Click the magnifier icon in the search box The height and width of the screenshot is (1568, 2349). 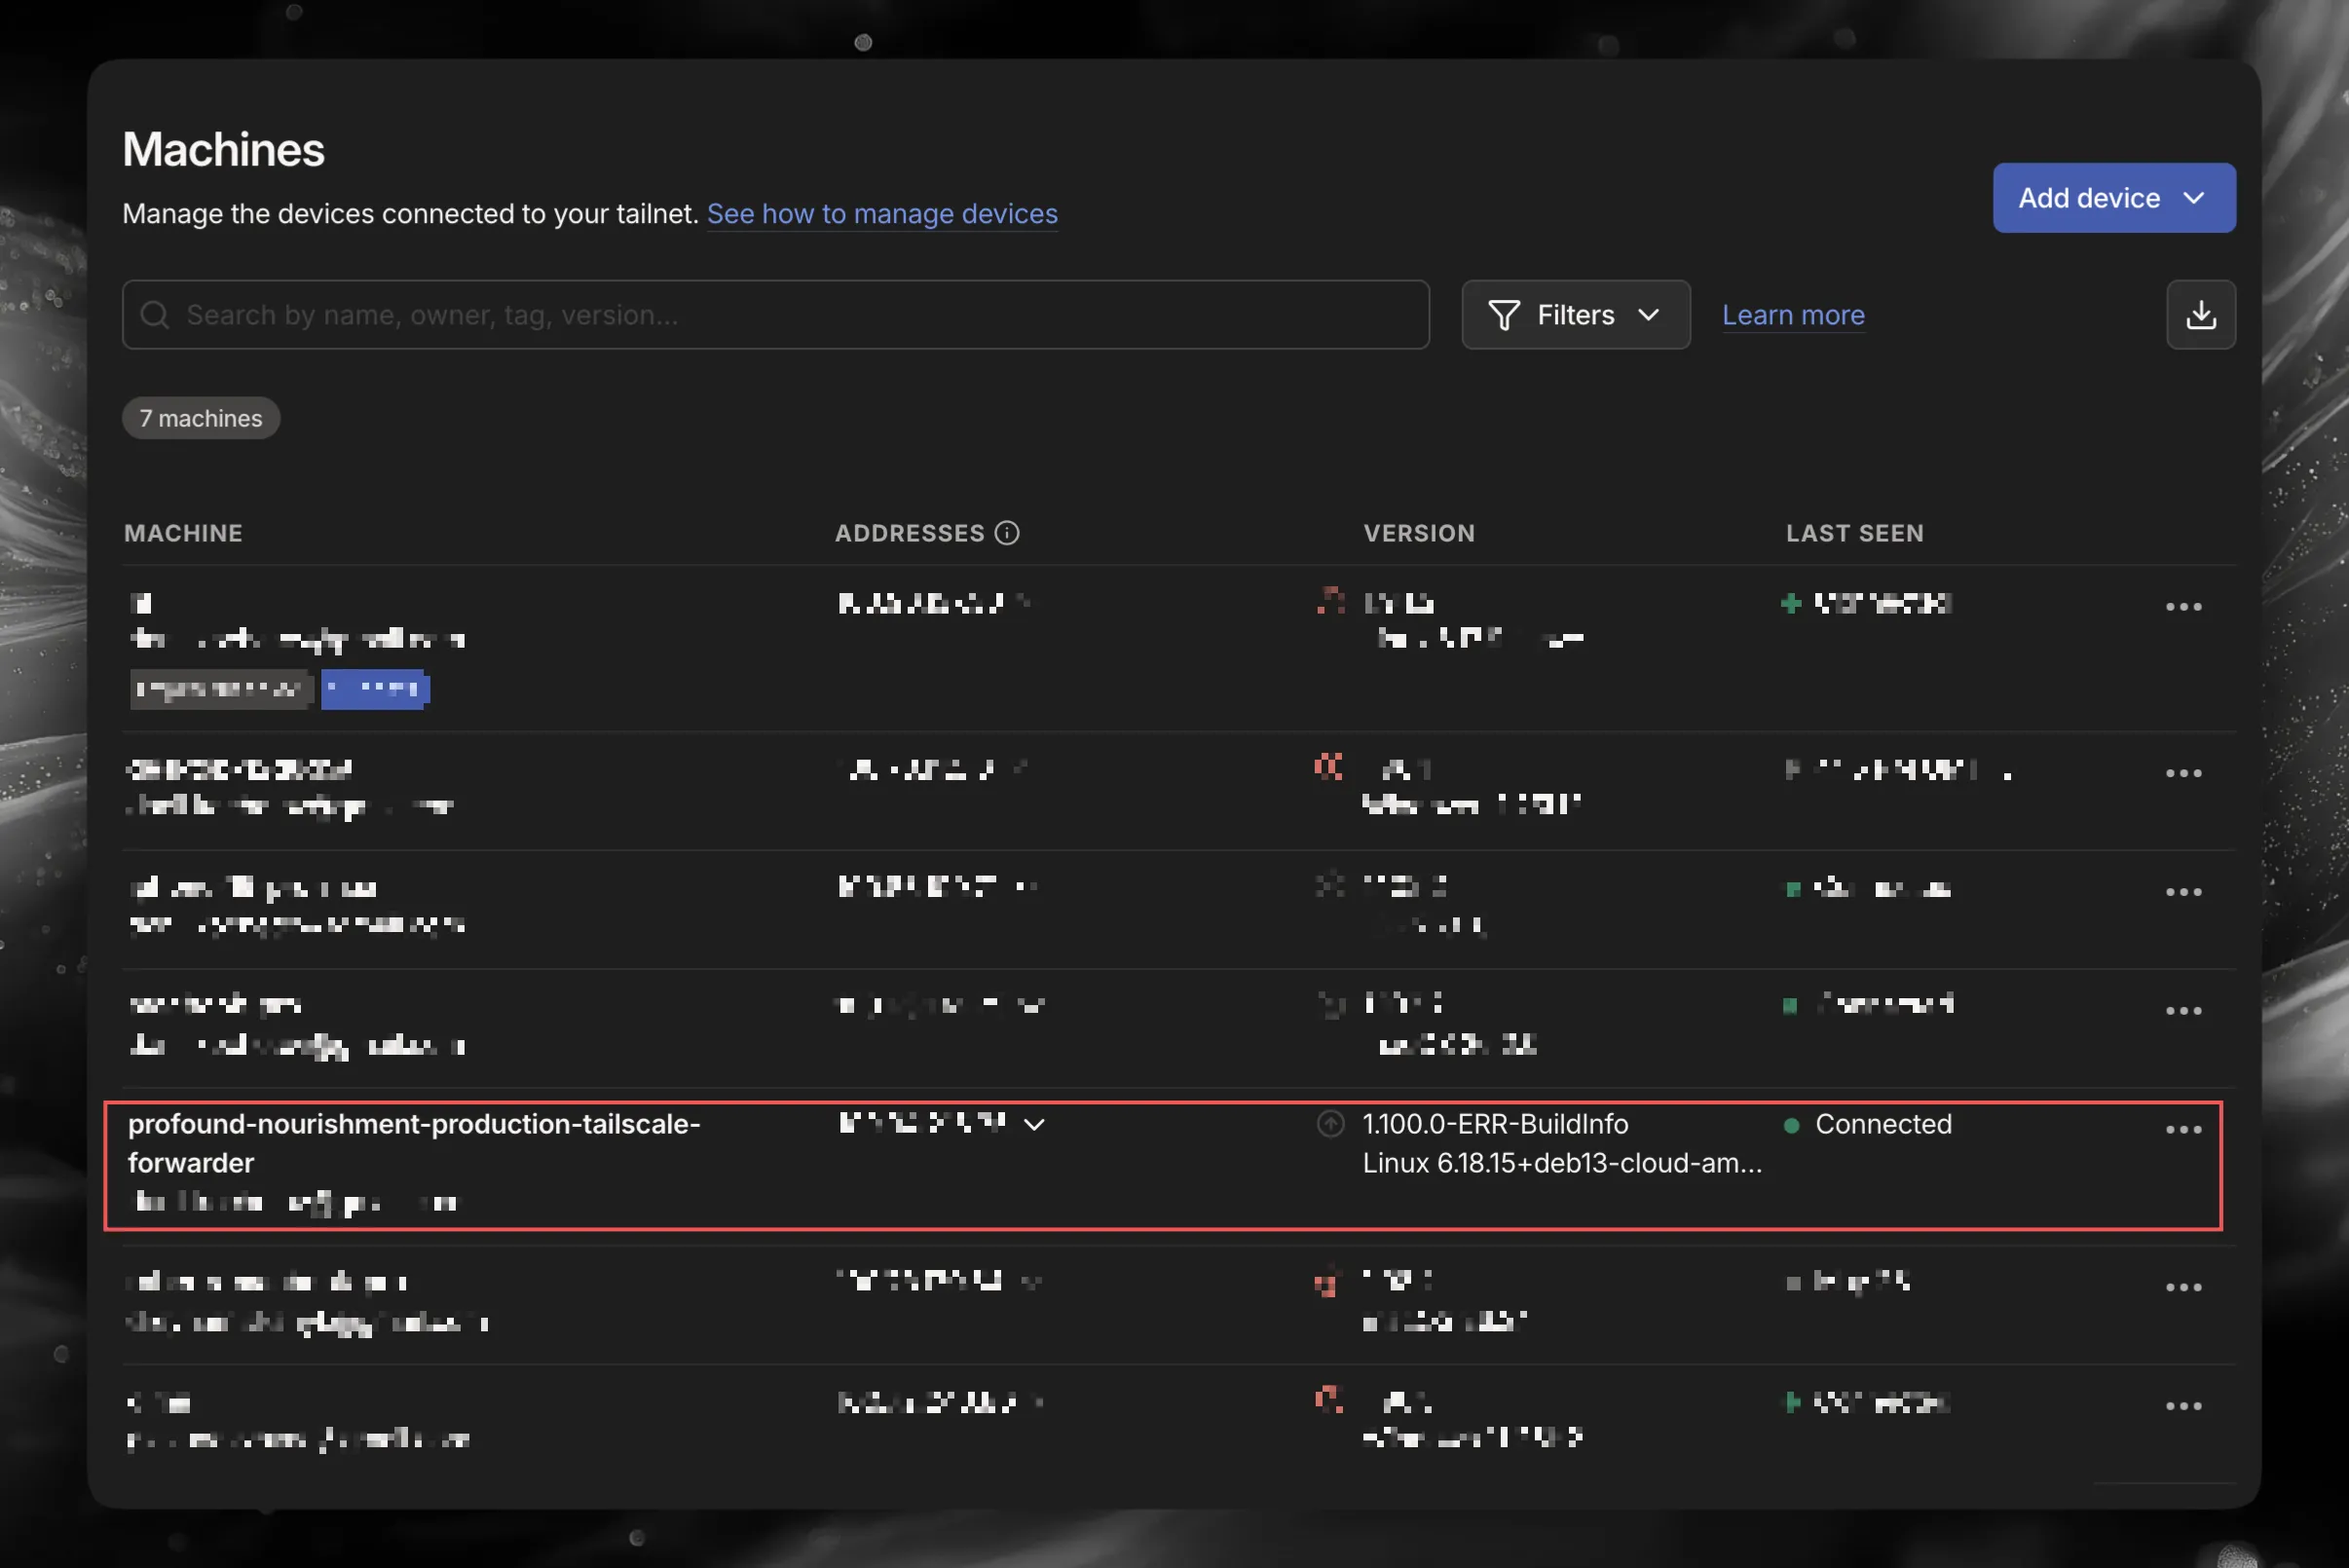point(155,315)
